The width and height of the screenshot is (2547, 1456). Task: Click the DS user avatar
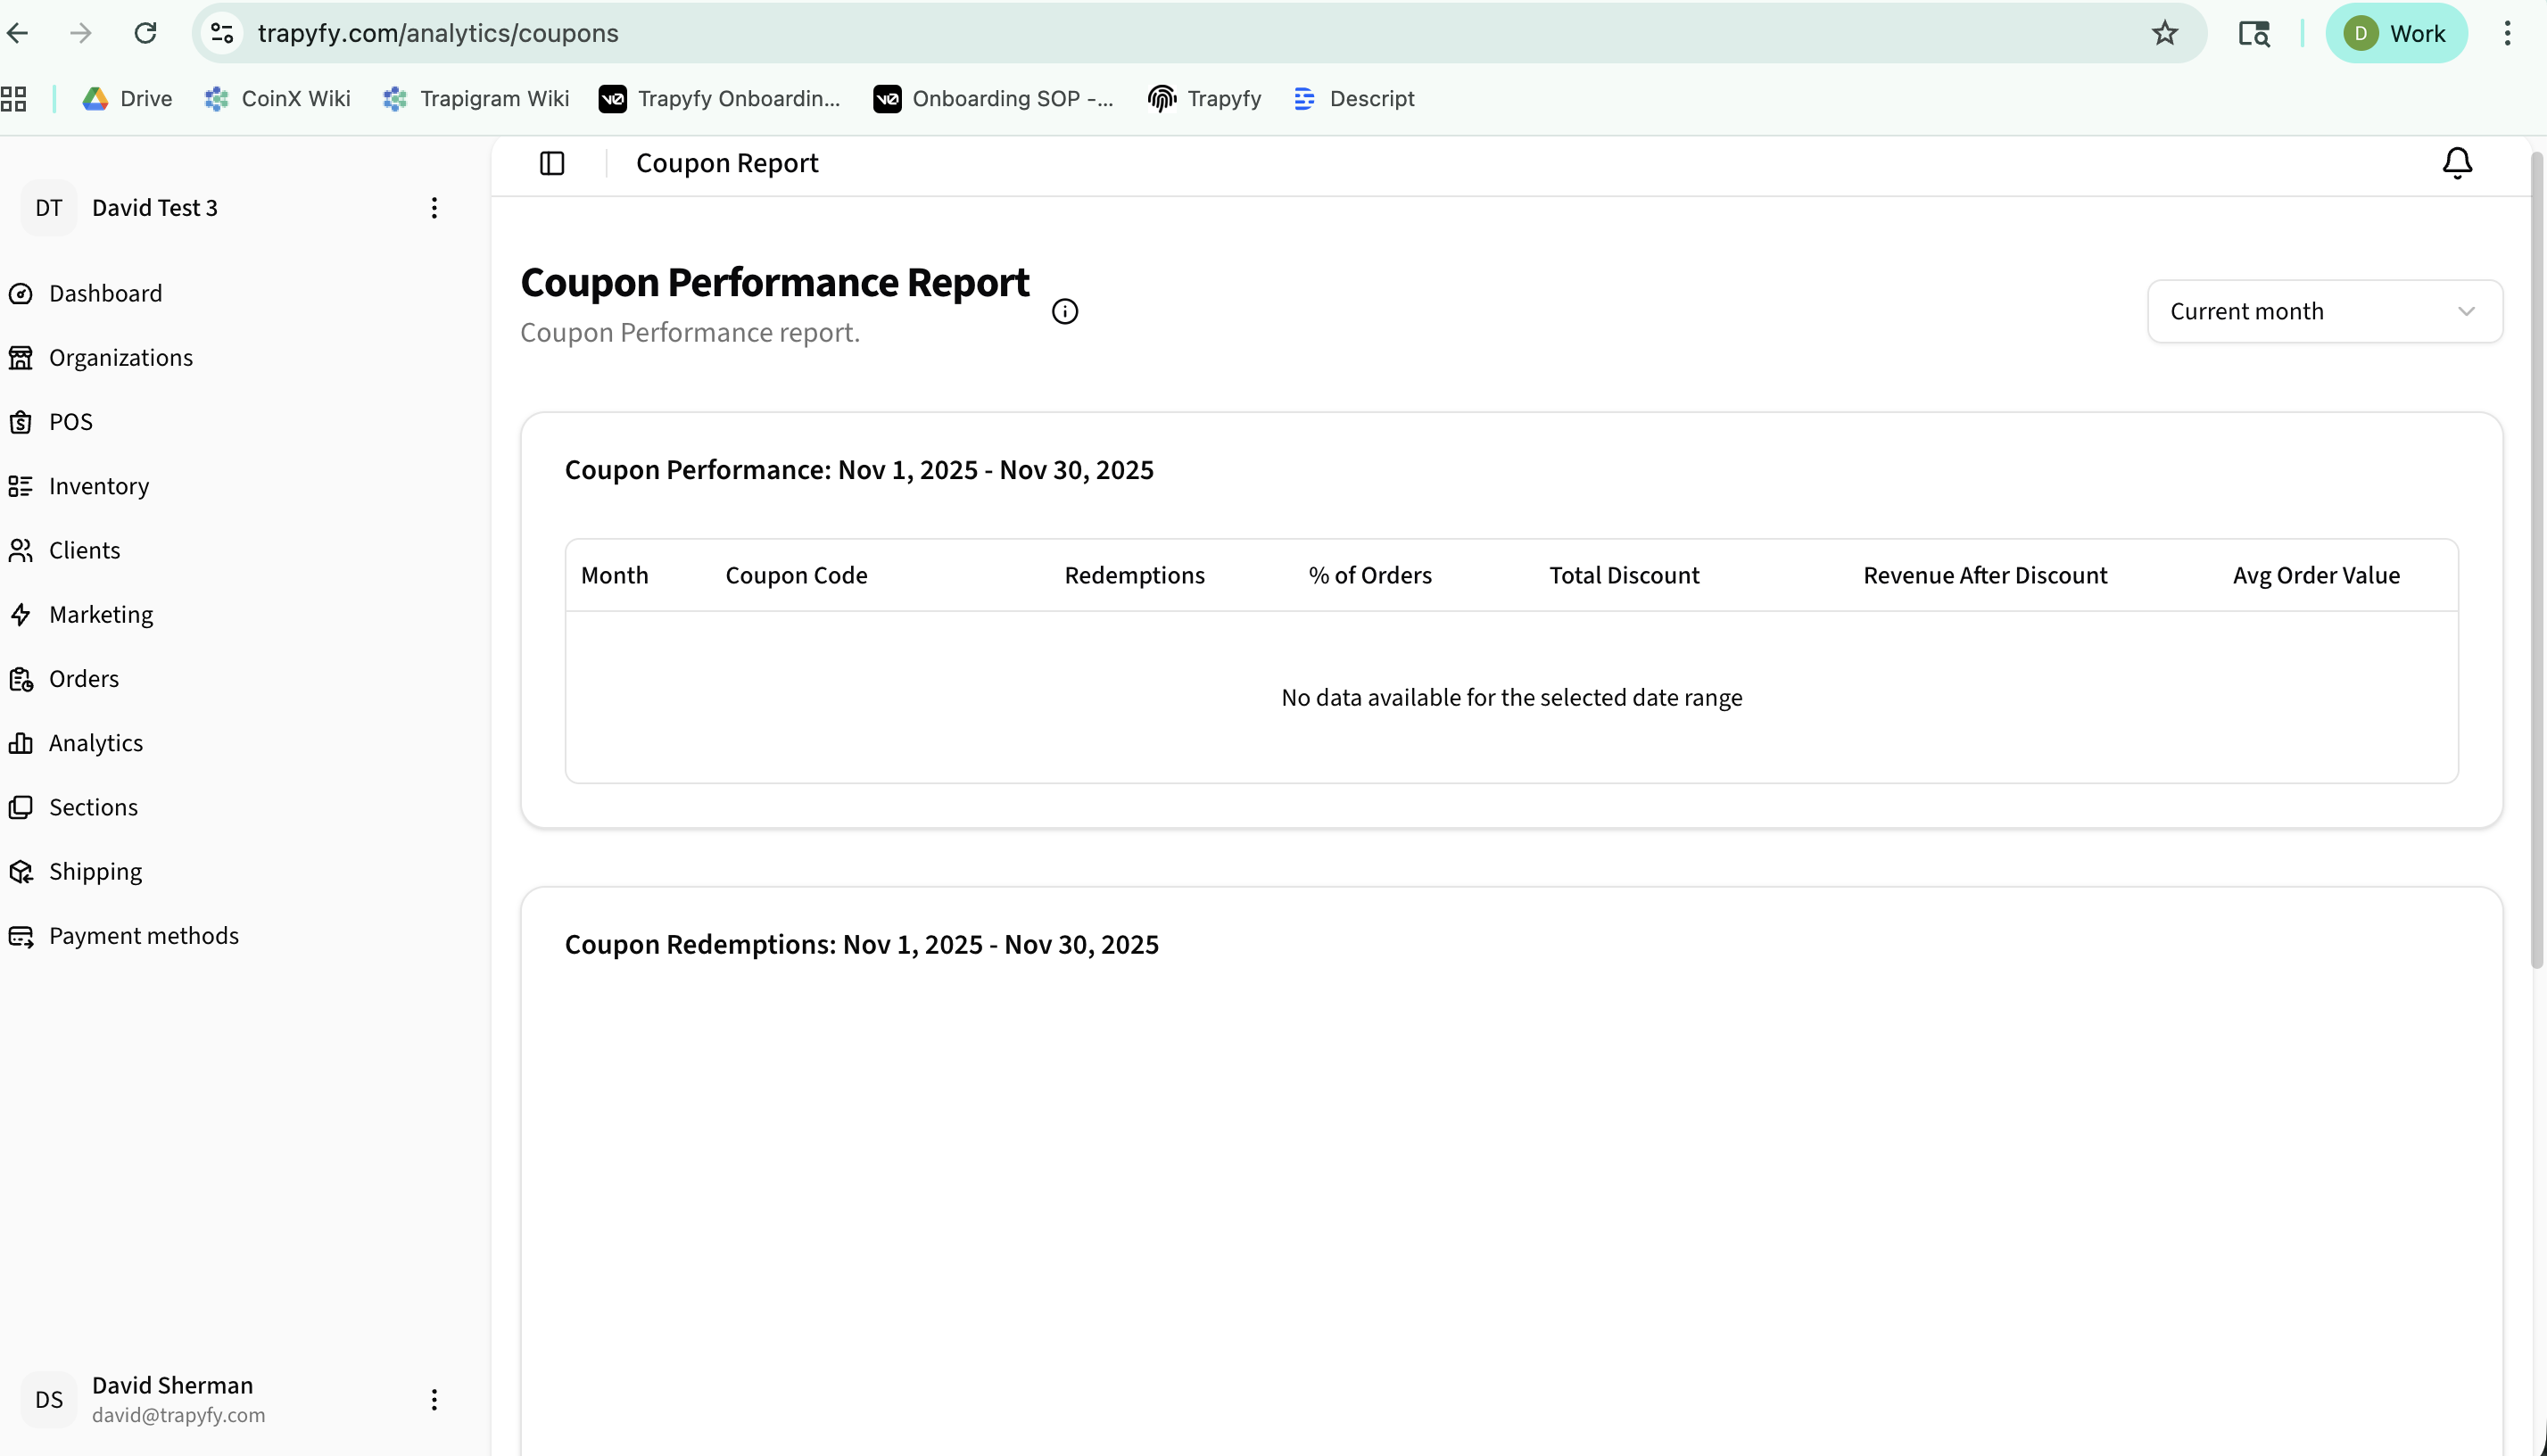pyautogui.click(x=49, y=1399)
